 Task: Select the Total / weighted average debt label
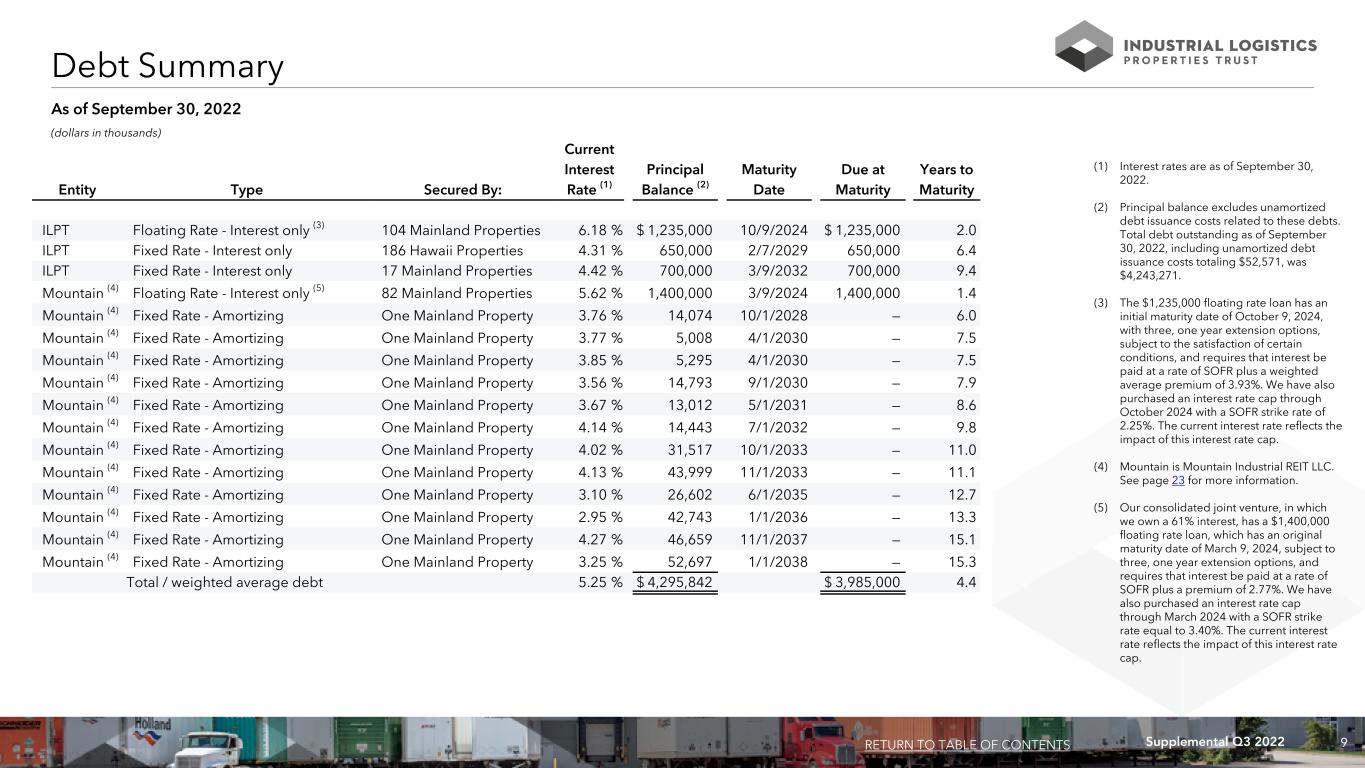click(x=224, y=582)
